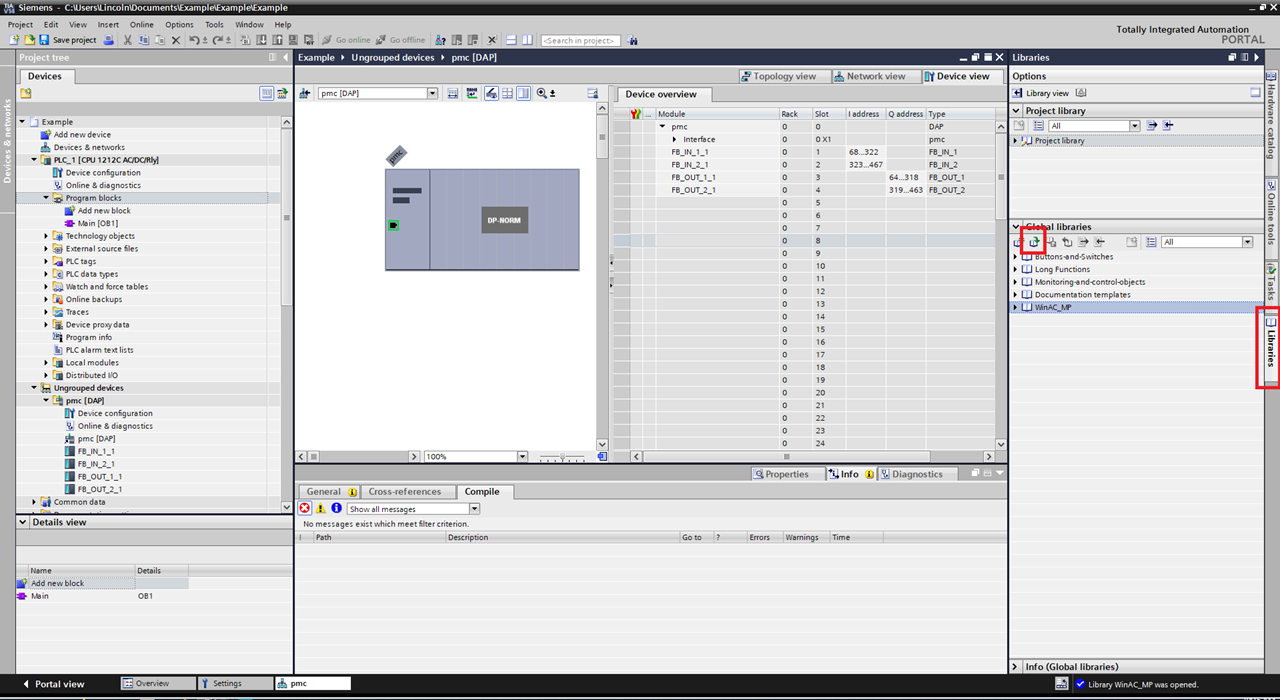Click the print icon in the toolbar
Viewport: 1280px width, 700px height.
[x=109, y=40]
